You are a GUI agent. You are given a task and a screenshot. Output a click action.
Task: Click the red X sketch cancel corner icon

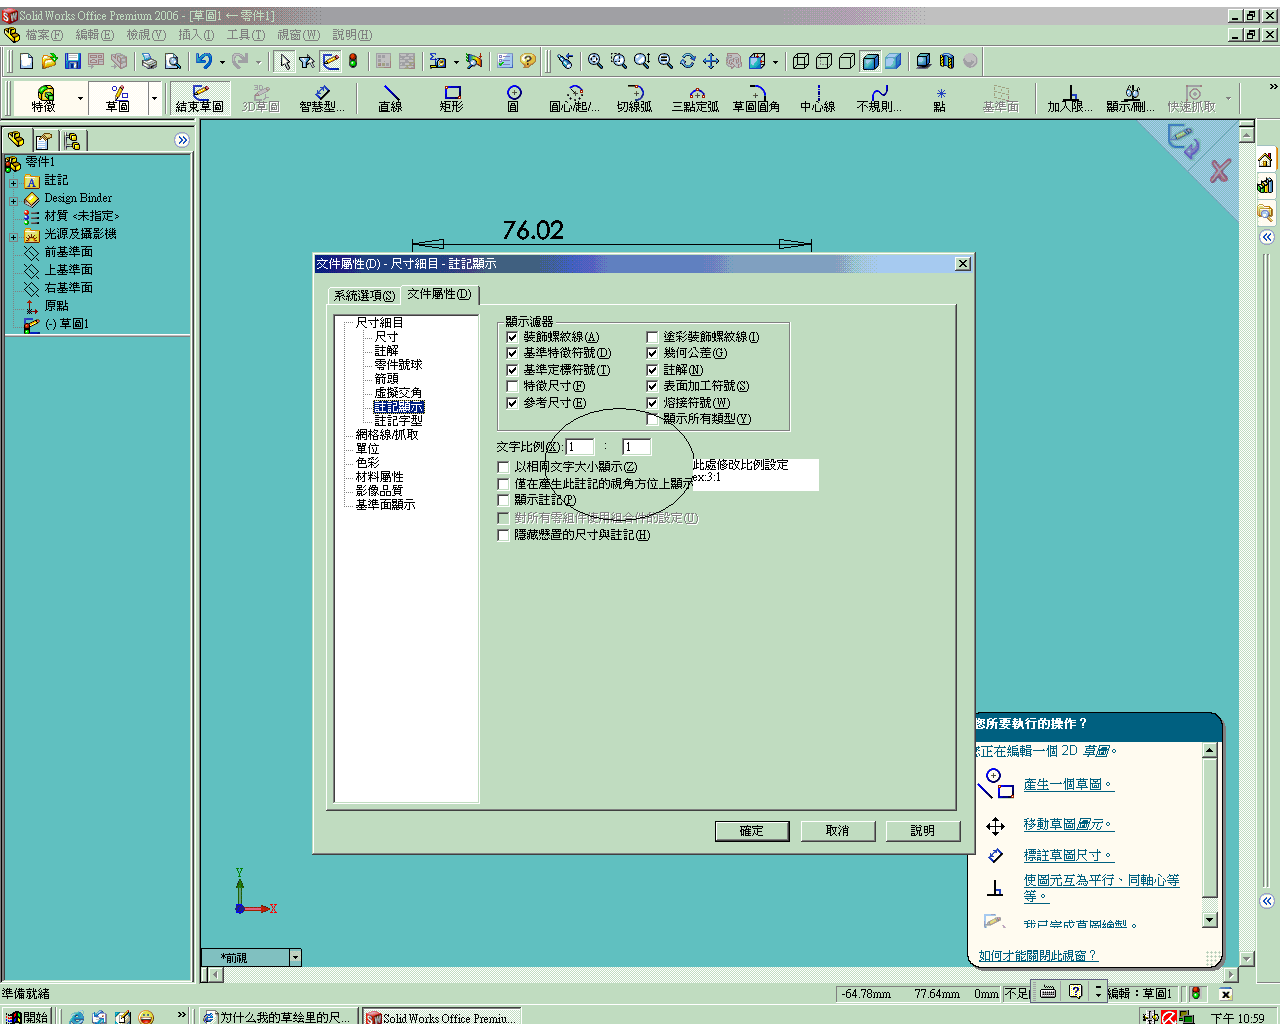point(1219,171)
